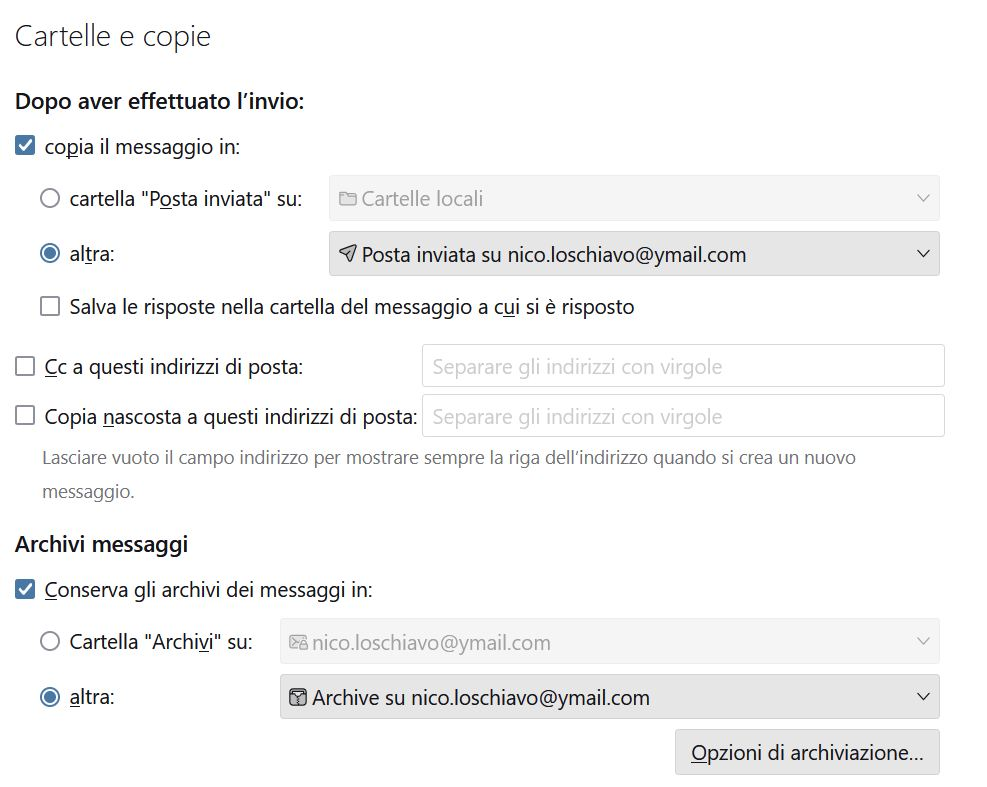Uncheck "copia il messaggio in" checkbox
Viewport: 987px width, 787px height.
point(26,147)
